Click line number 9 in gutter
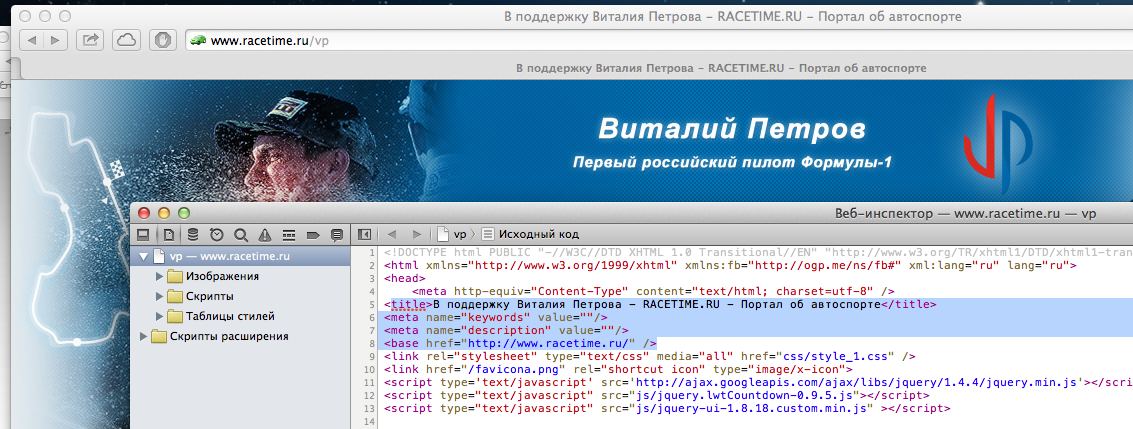The width and height of the screenshot is (1133, 429). click(x=371, y=357)
